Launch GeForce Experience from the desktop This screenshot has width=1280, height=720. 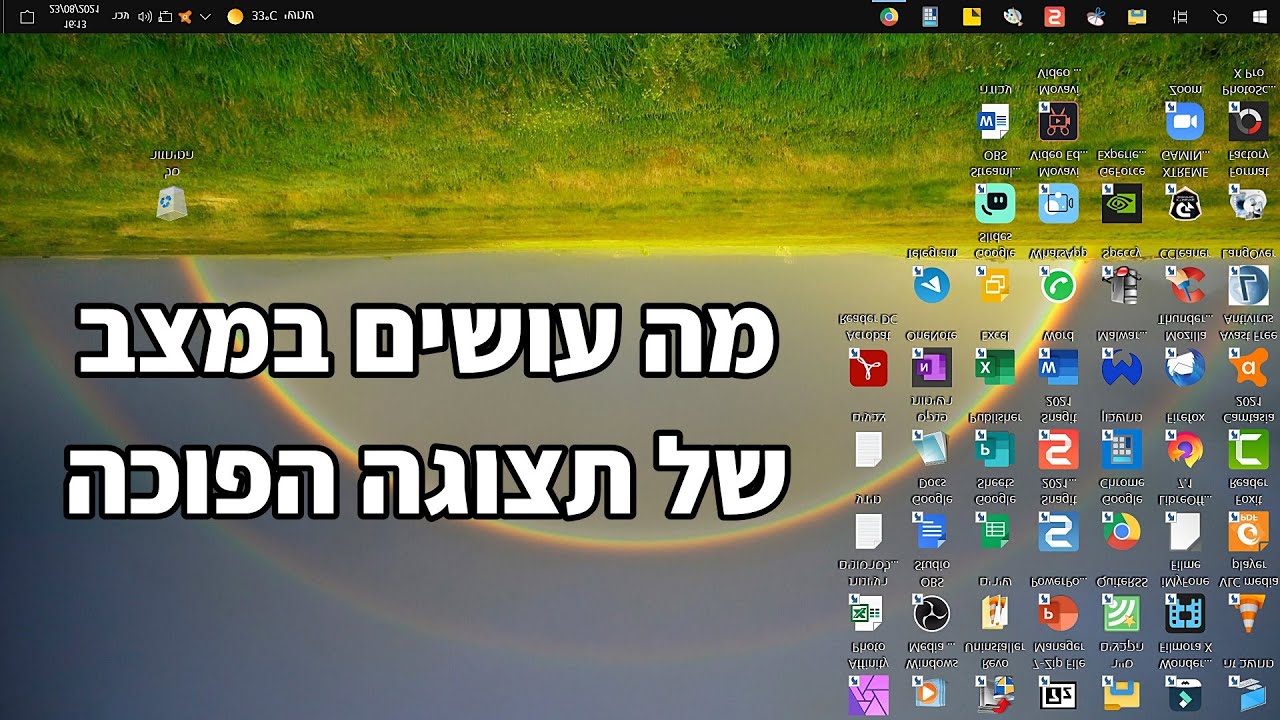click(x=1121, y=204)
